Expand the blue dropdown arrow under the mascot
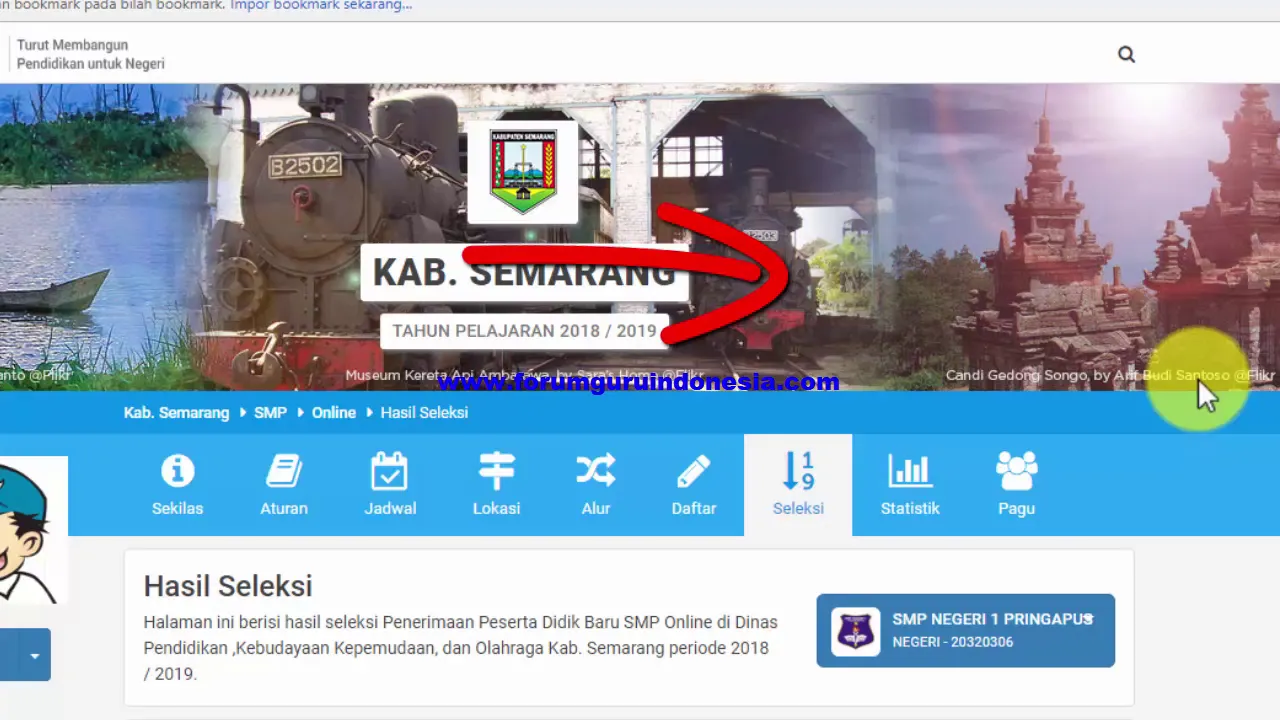Screen dimensions: 1280x720 click(x=34, y=656)
